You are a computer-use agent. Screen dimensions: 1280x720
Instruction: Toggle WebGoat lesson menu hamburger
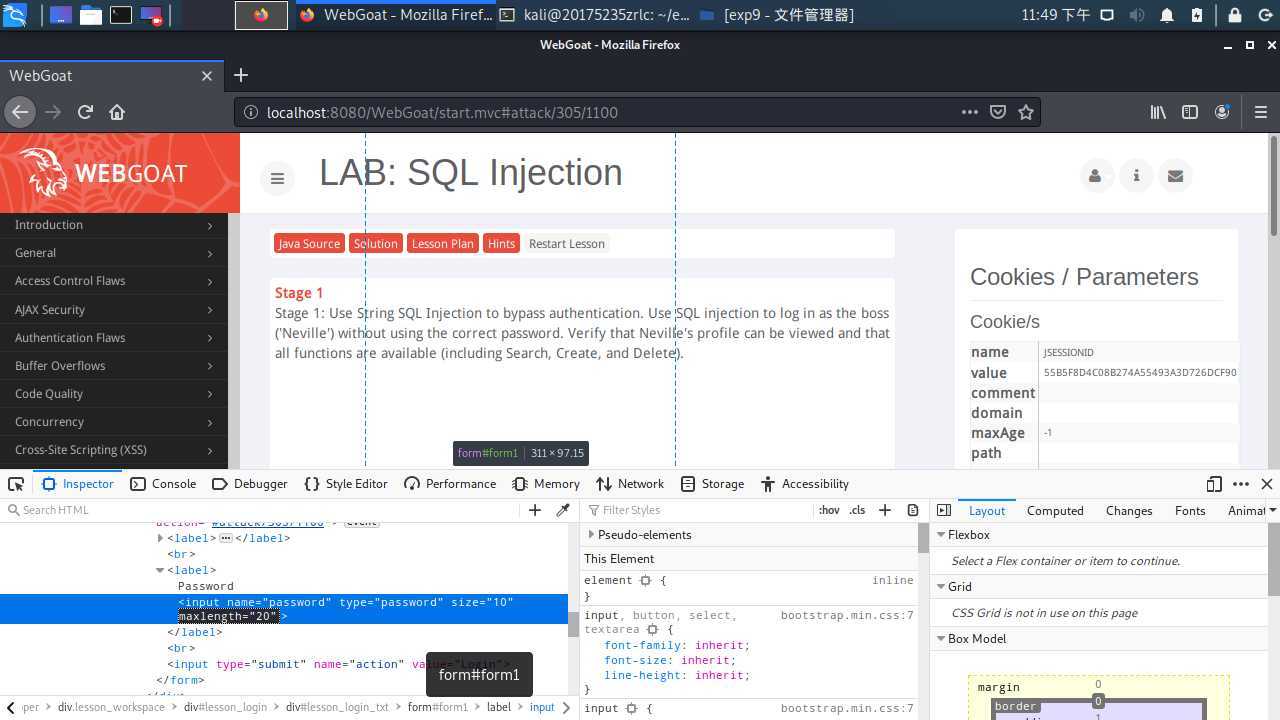click(277, 178)
